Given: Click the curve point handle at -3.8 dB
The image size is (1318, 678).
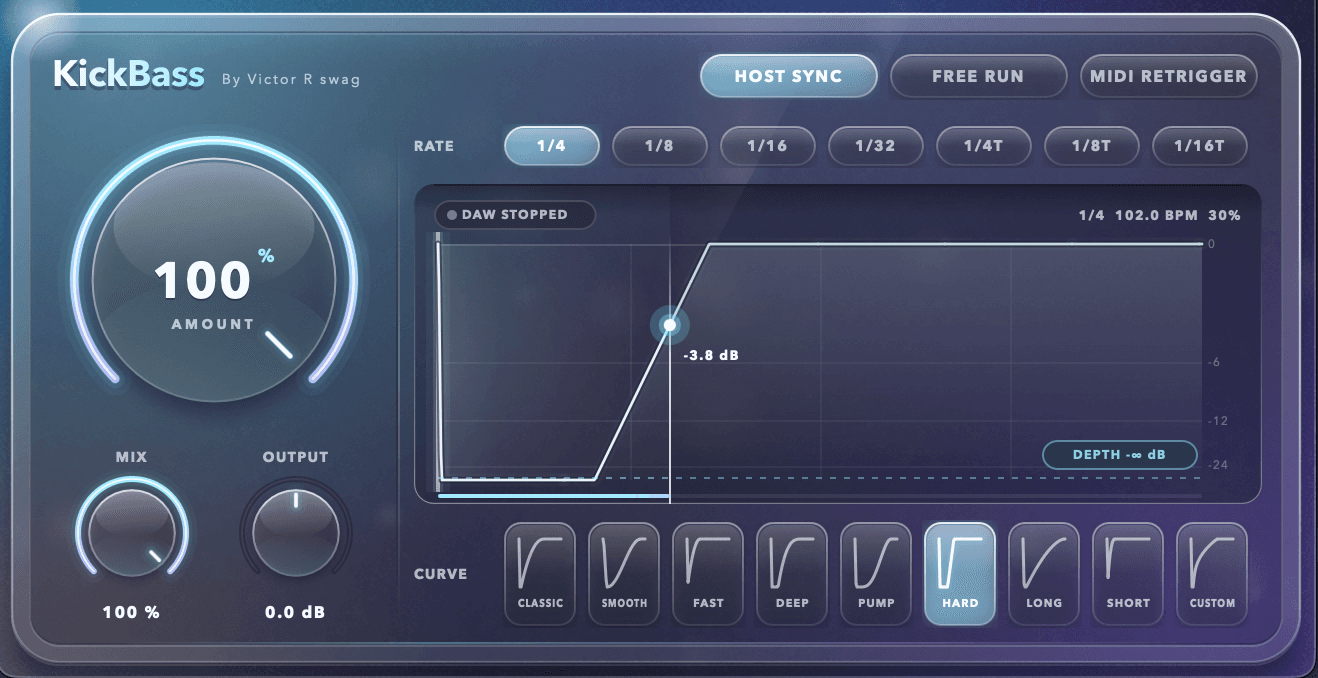Looking at the screenshot, I should [x=670, y=325].
